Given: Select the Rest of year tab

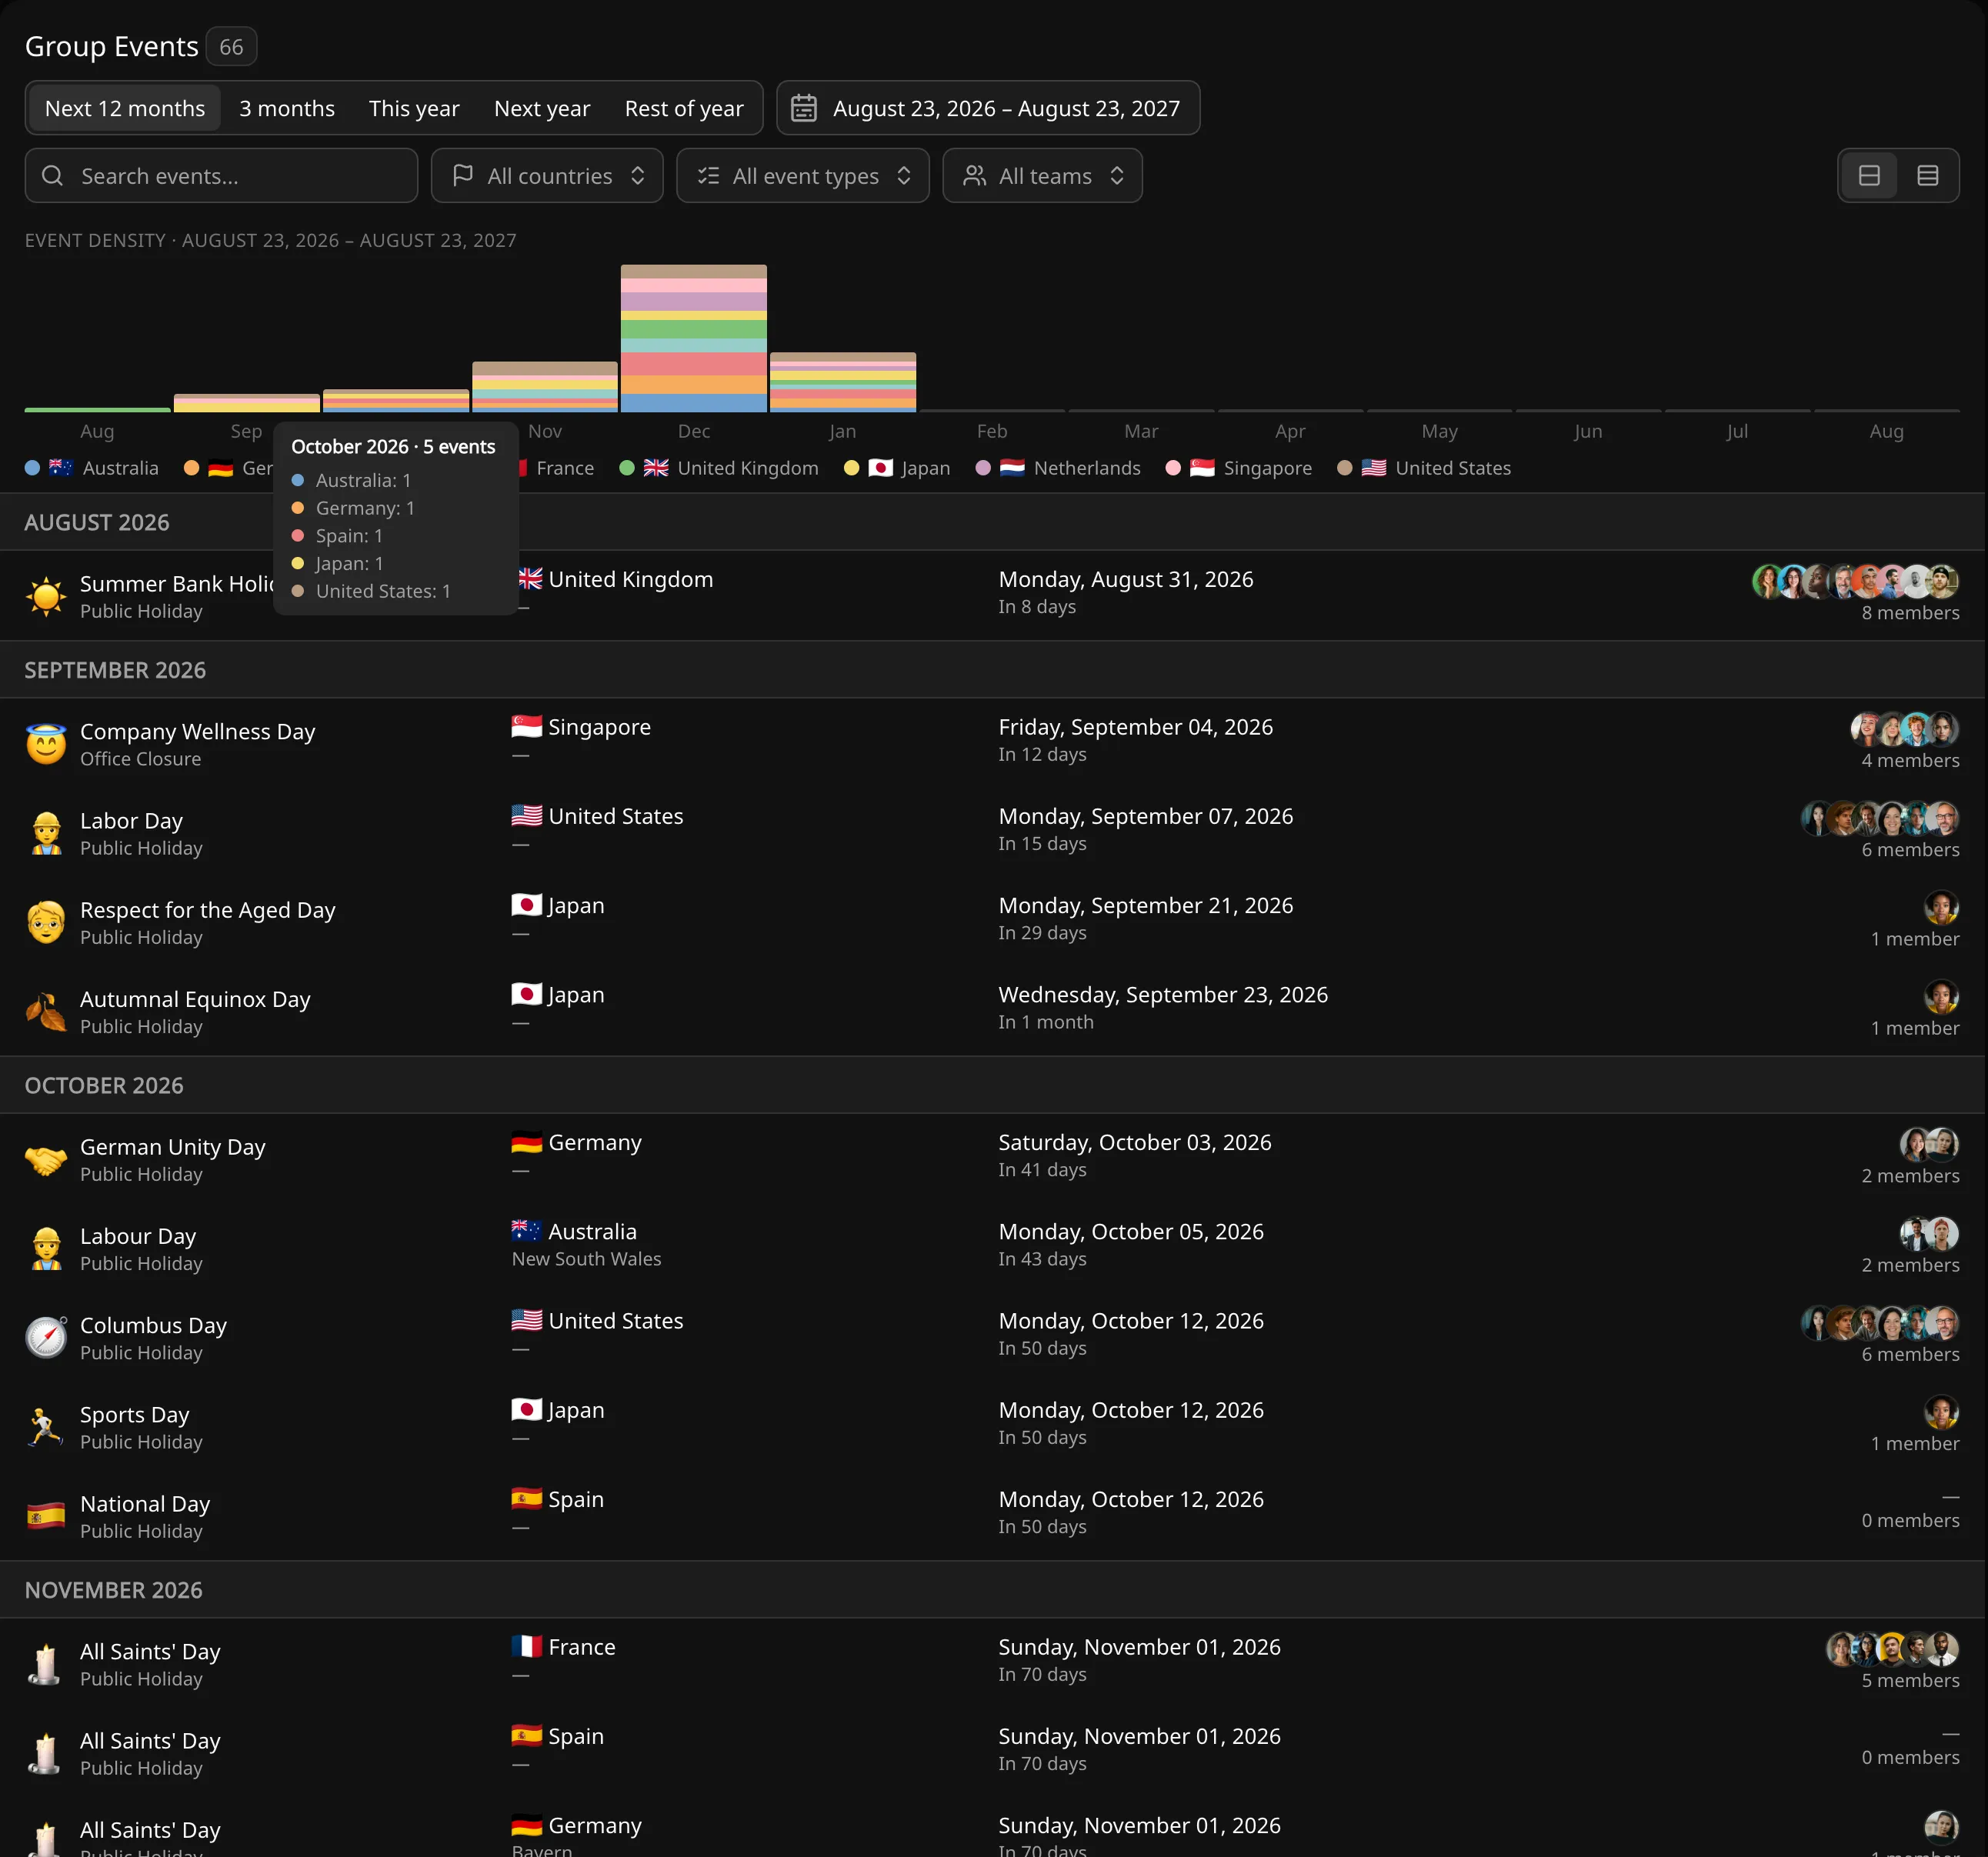Looking at the screenshot, I should click(684, 108).
